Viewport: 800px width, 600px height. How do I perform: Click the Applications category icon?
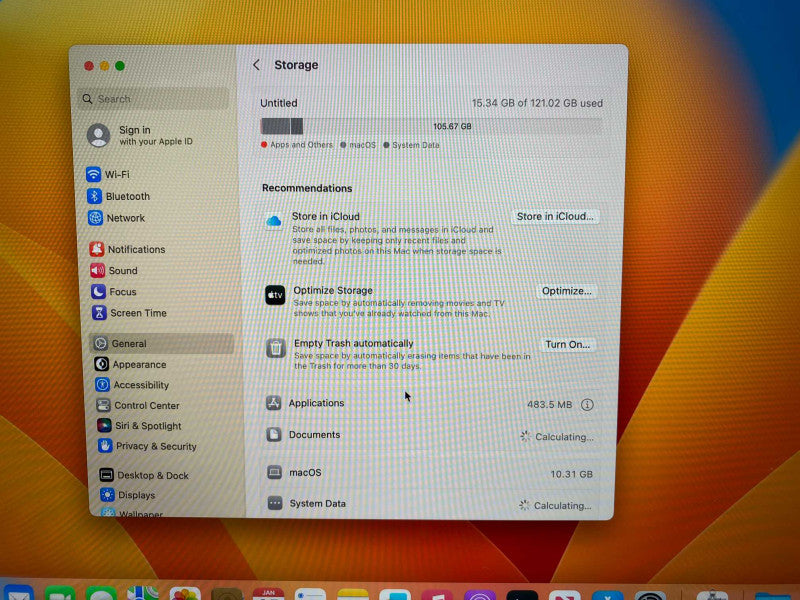[273, 403]
